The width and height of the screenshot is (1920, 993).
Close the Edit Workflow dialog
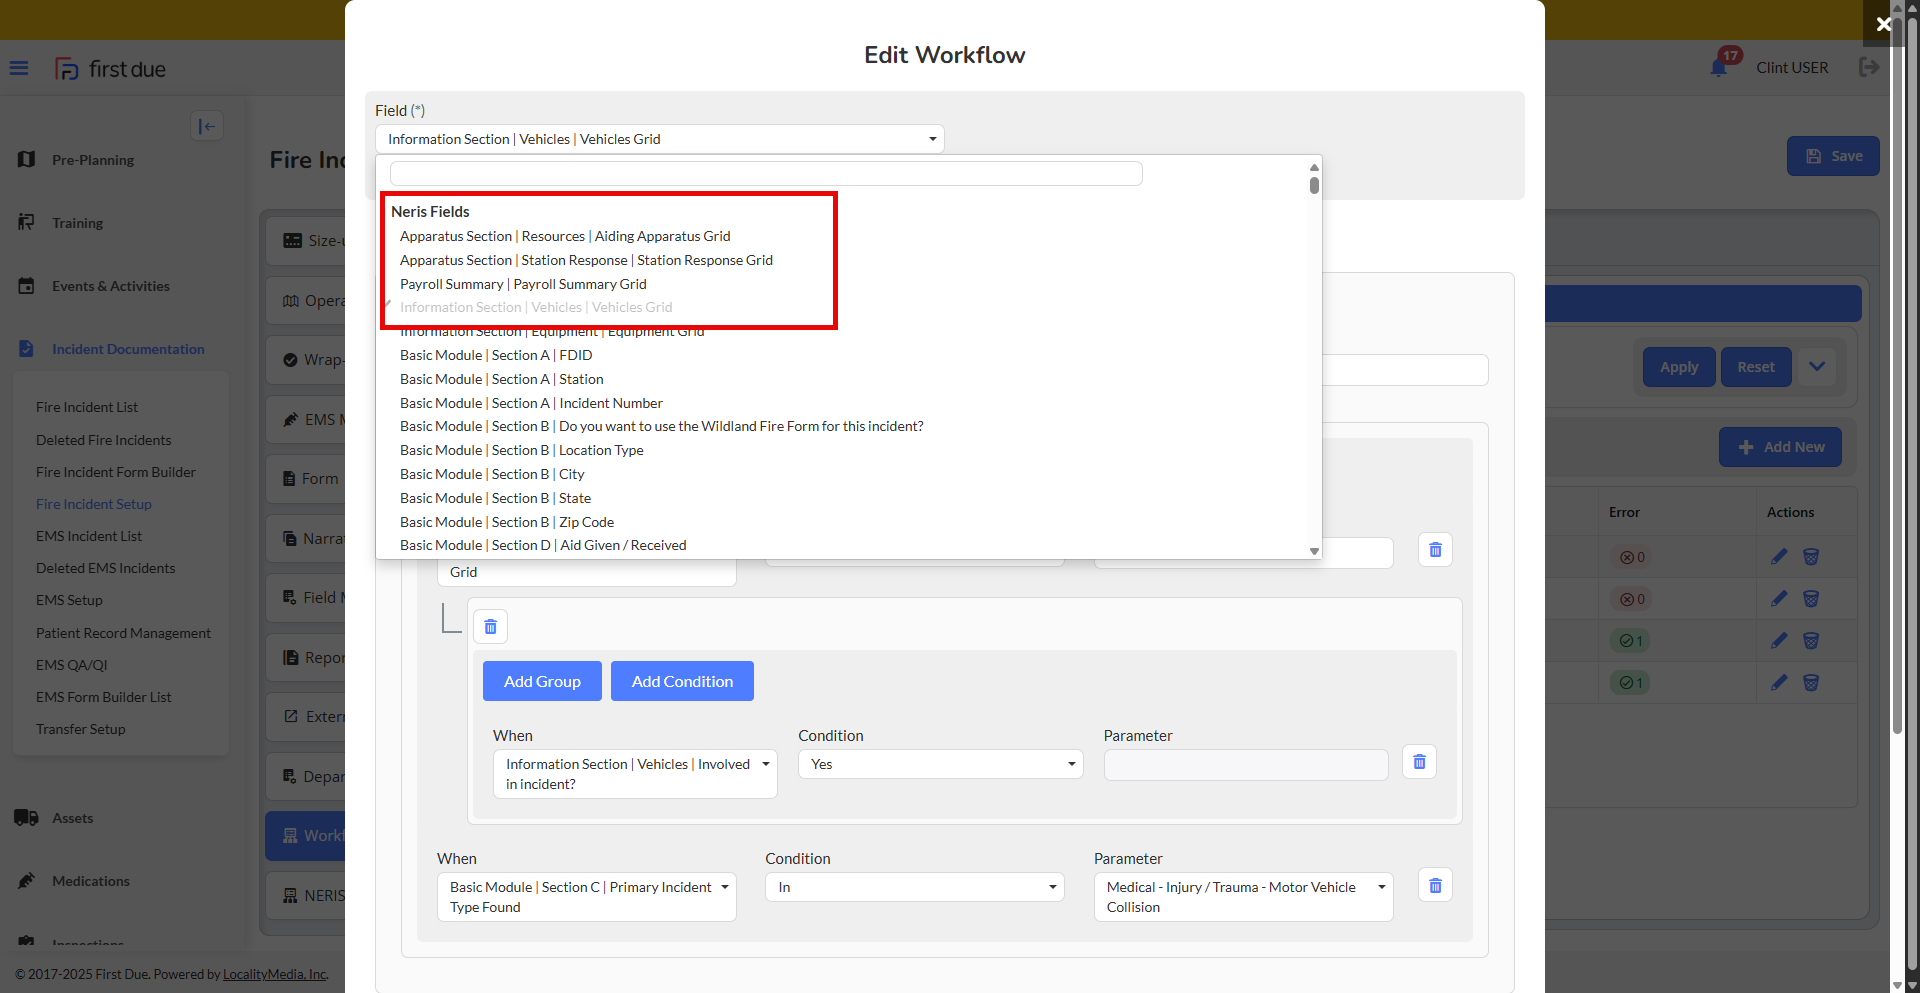1883,24
